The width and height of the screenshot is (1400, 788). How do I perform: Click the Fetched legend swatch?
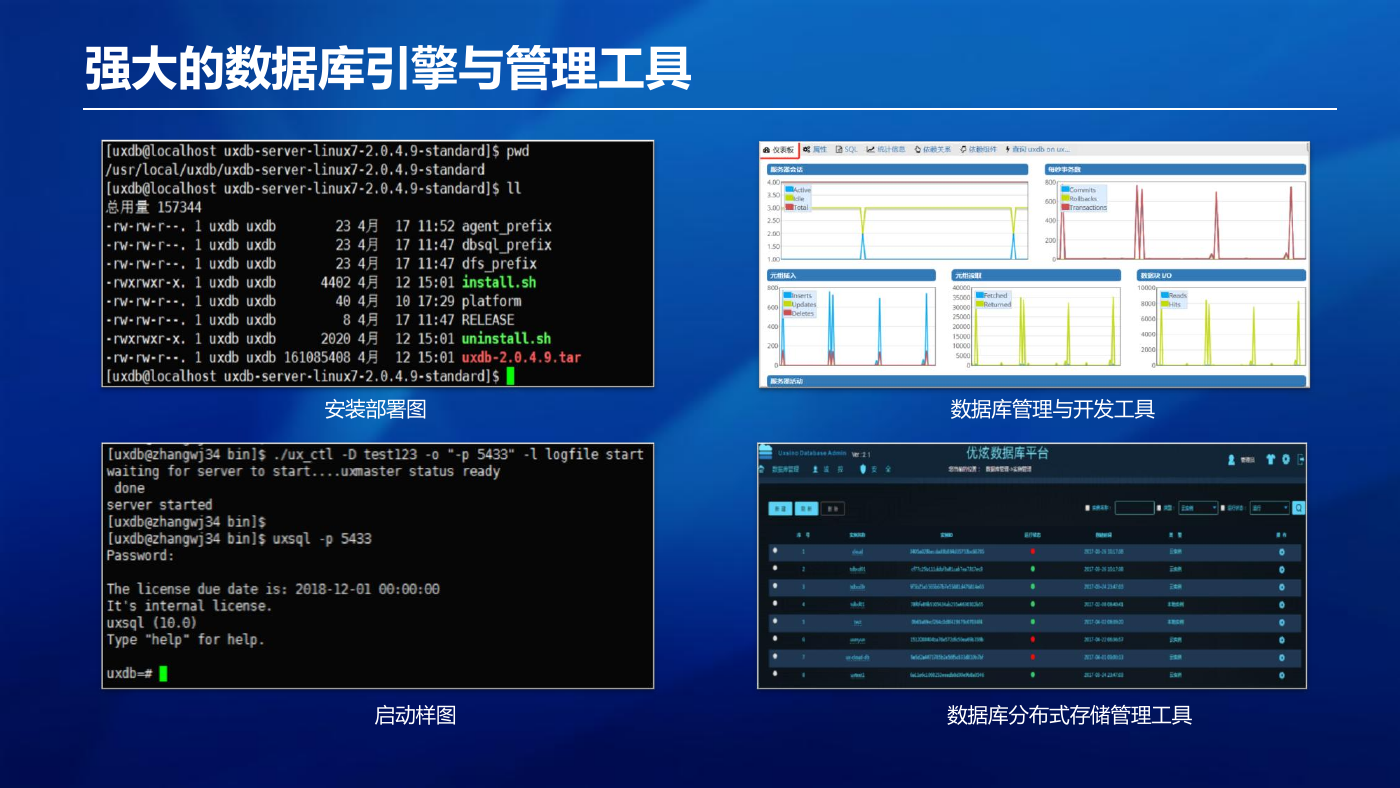pos(980,295)
